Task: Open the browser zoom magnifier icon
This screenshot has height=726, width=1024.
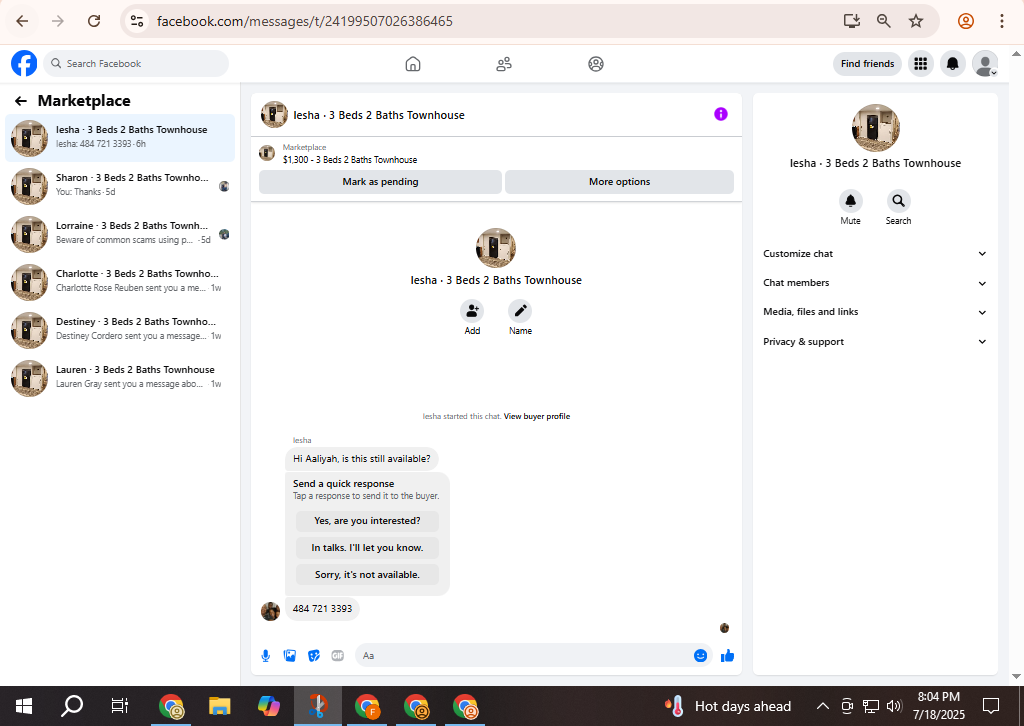Action: pos(884,21)
